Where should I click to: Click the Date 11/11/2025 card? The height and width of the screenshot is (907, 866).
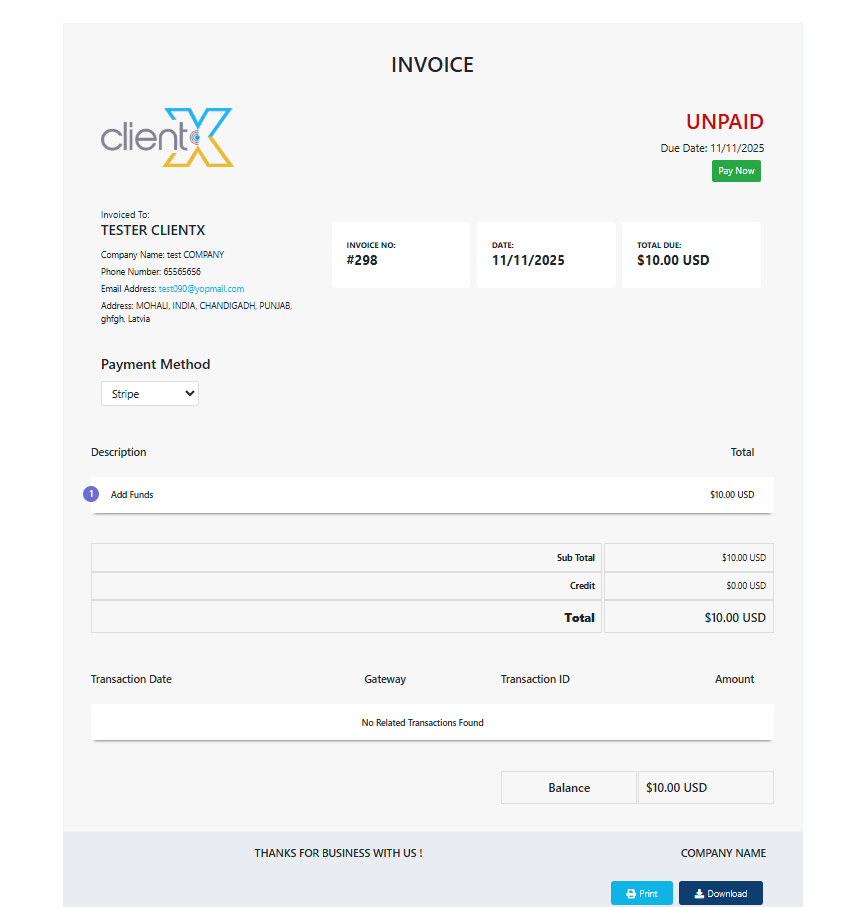[x=545, y=255]
